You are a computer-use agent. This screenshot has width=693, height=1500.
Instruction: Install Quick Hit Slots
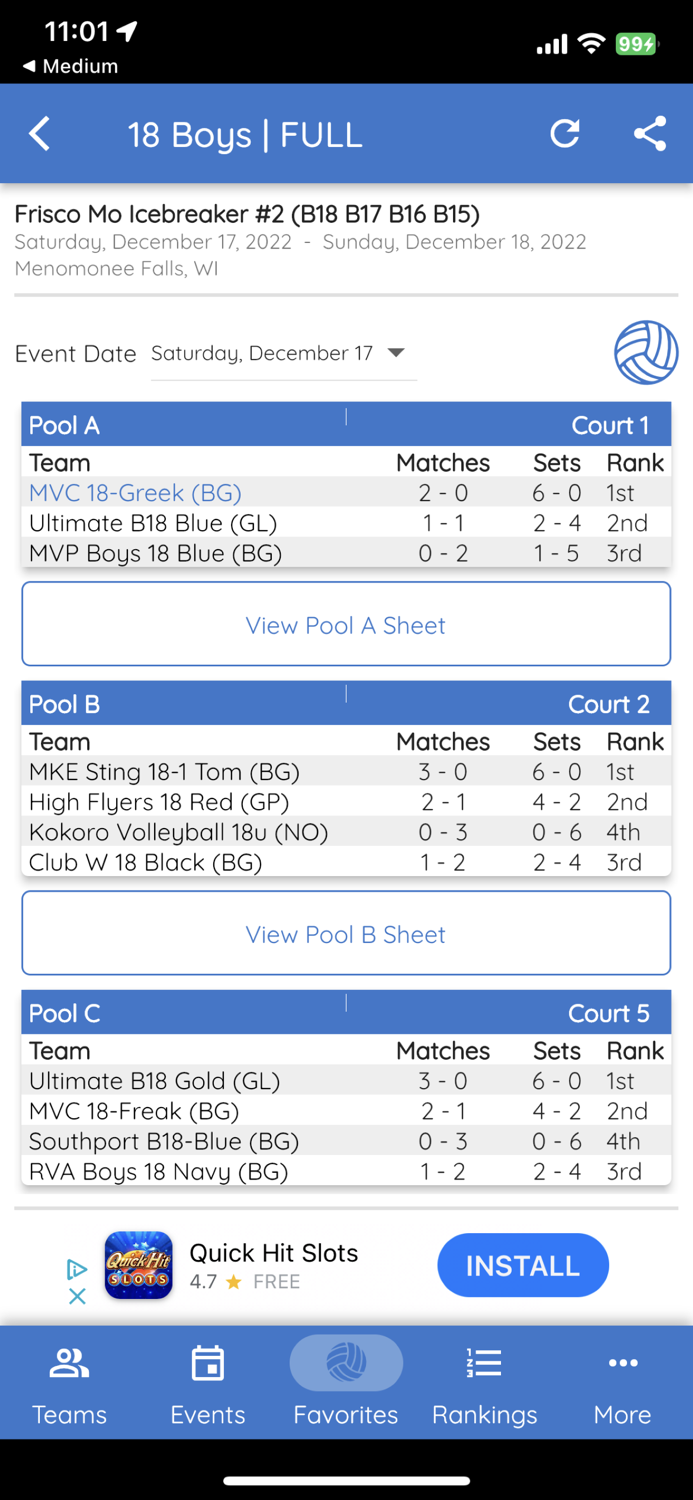point(522,1265)
